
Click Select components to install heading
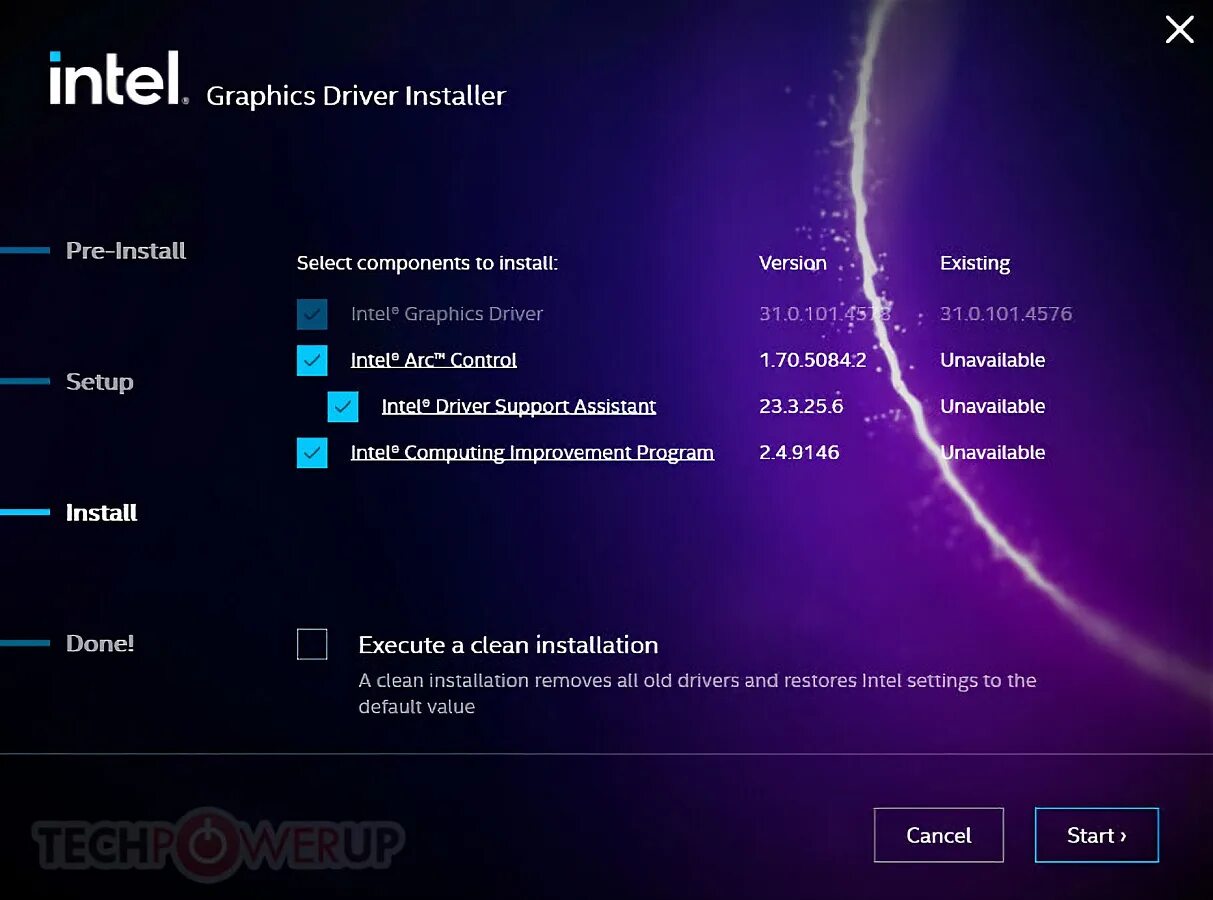pyautogui.click(x=427, y=263)
